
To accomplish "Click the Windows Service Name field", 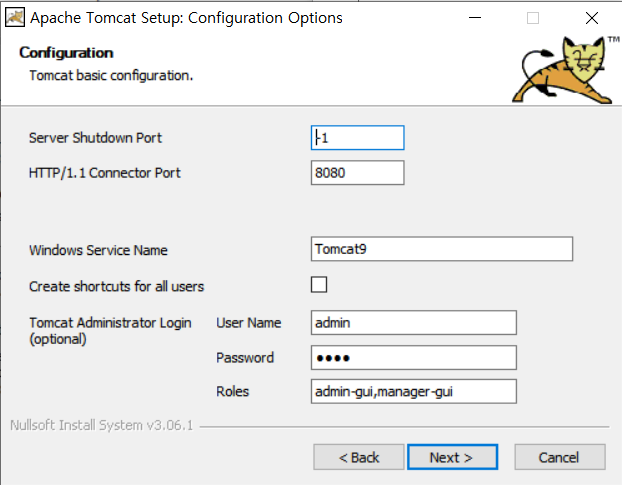I will point(442,249).
